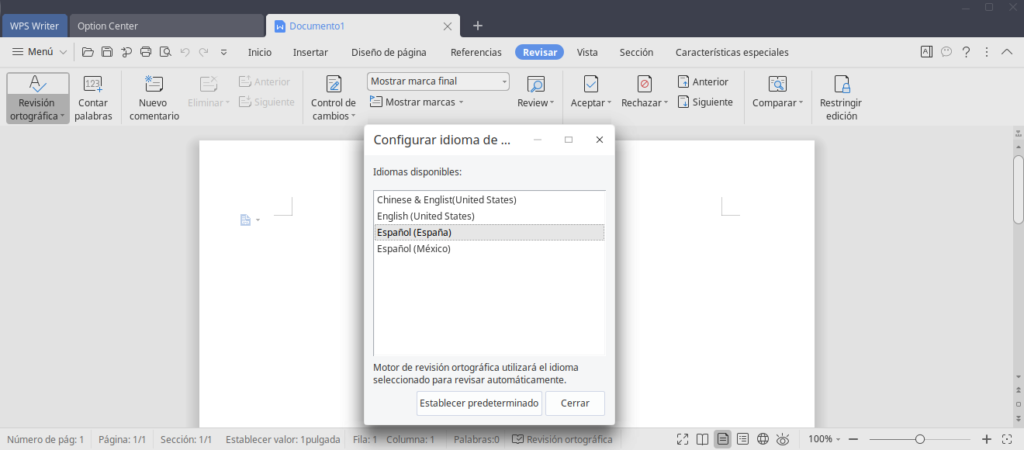Open the Mostrar marca final dropdown
The image size is (1024, 450).
(x=439, y=81)
